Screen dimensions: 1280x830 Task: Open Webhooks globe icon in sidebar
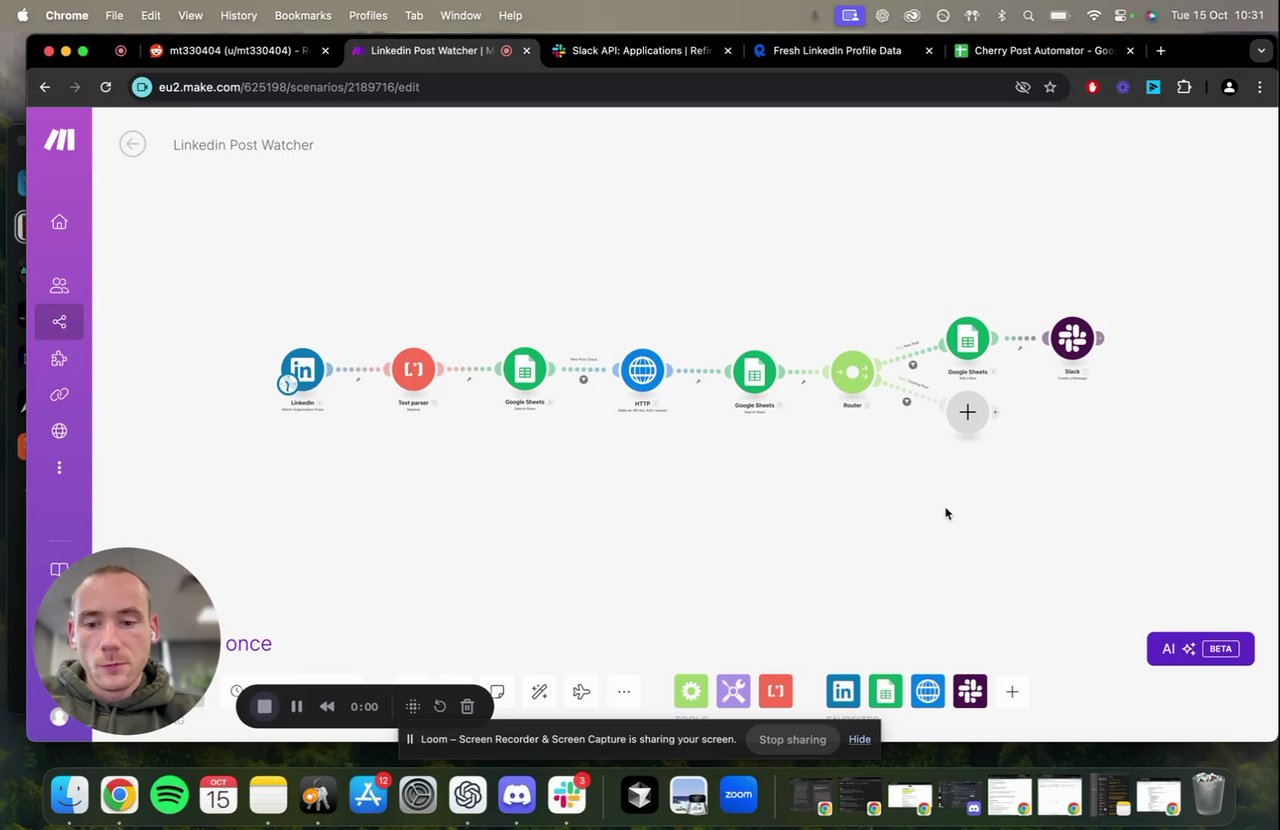[x=59, y=431]
